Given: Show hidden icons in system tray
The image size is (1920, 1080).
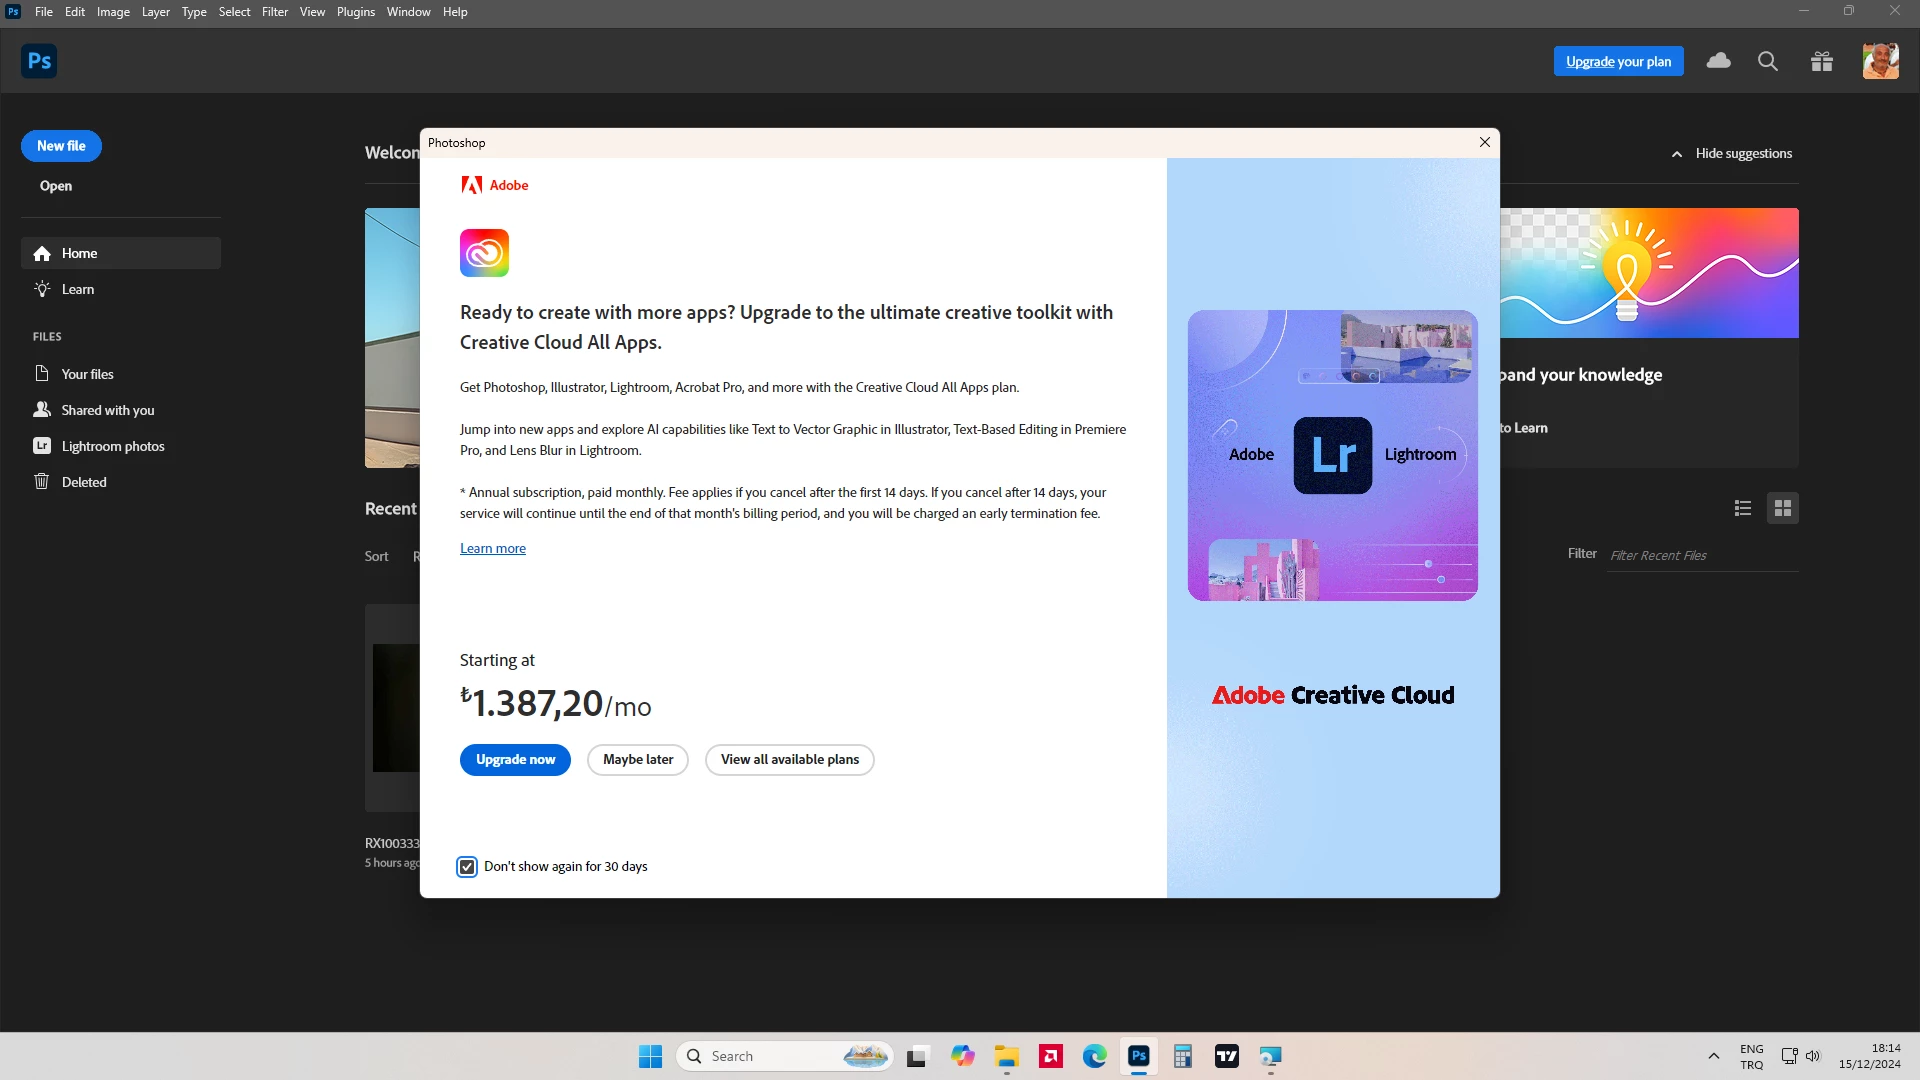Looking at the screenshot, I should point(1713,1056).
